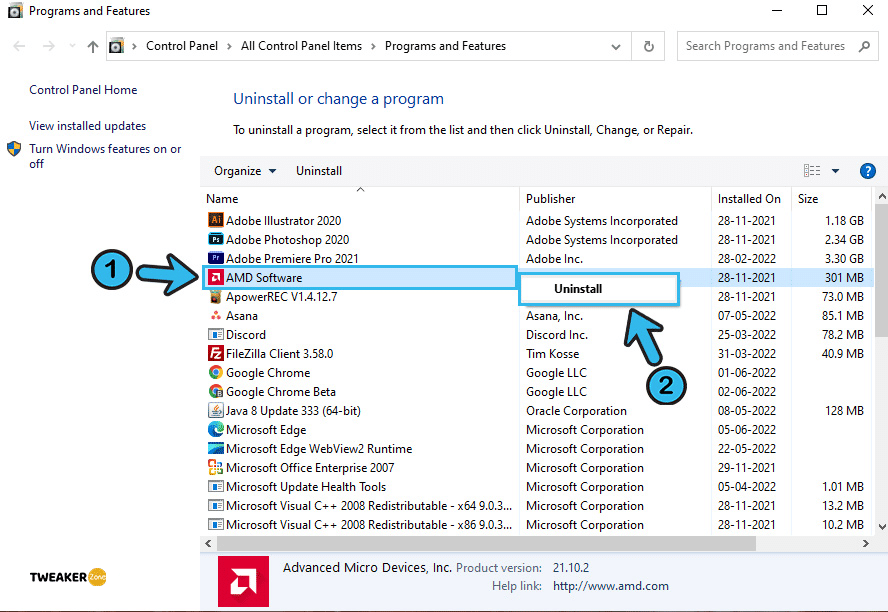Click the Microsoft Edge icon
888x612 pixels.
216,429
